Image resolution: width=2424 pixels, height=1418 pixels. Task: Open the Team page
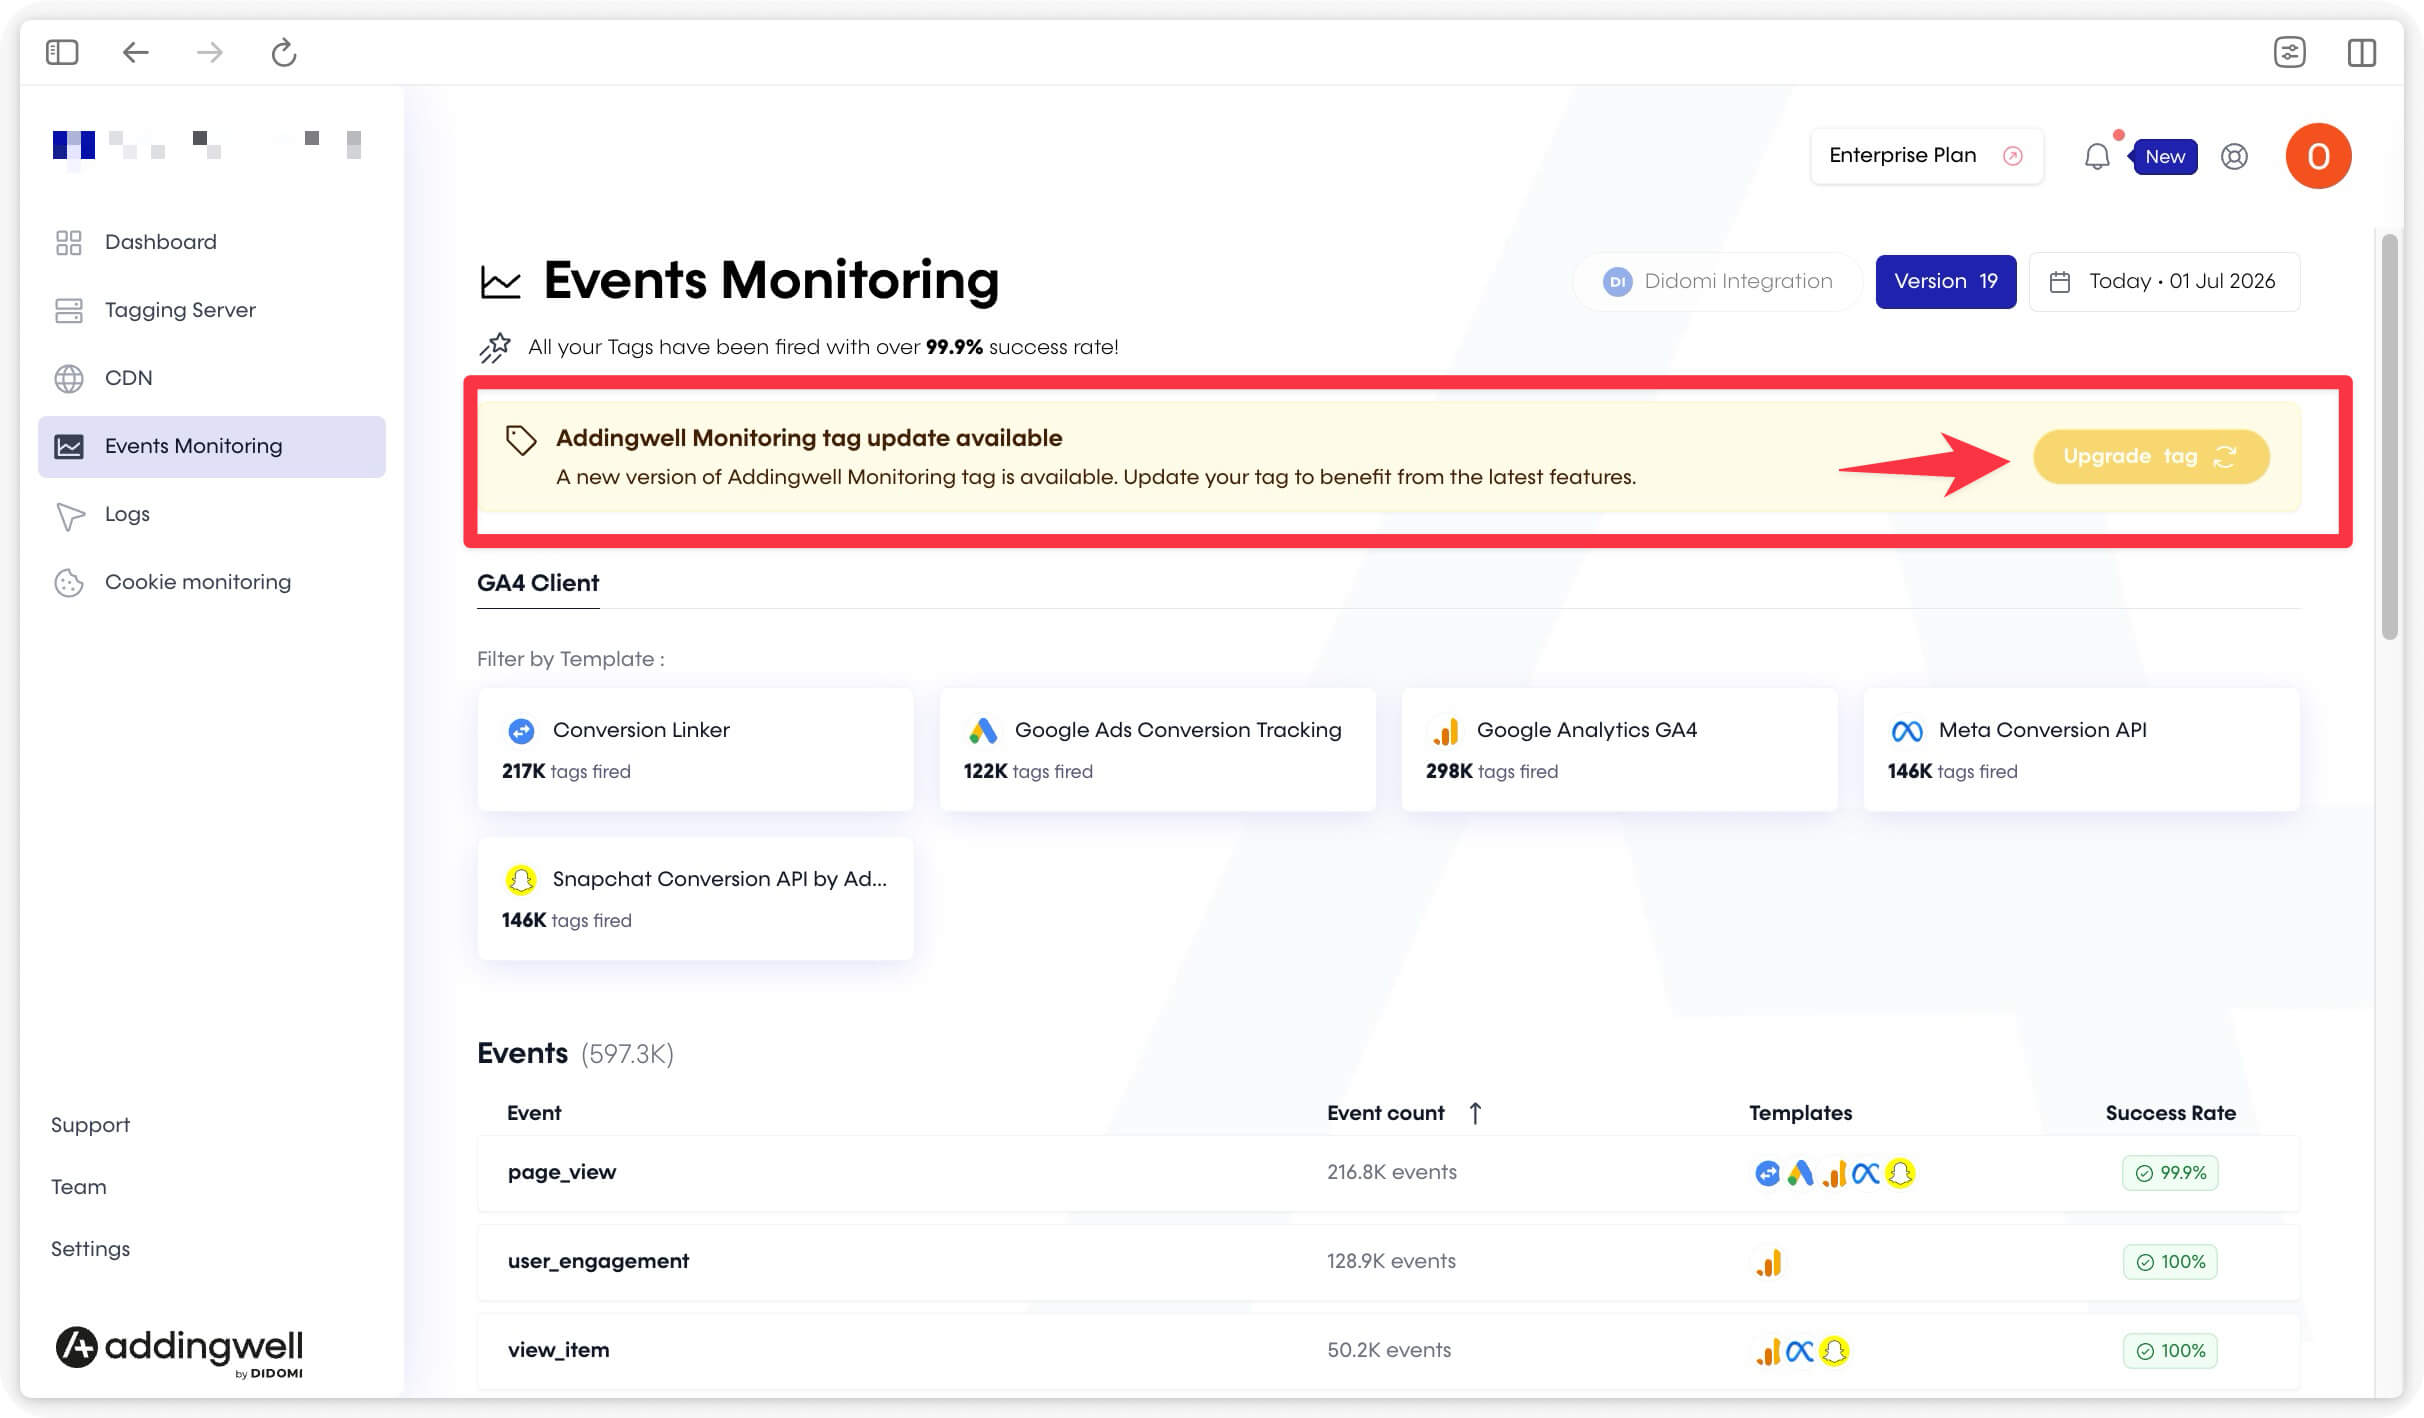coord(78,1187)
